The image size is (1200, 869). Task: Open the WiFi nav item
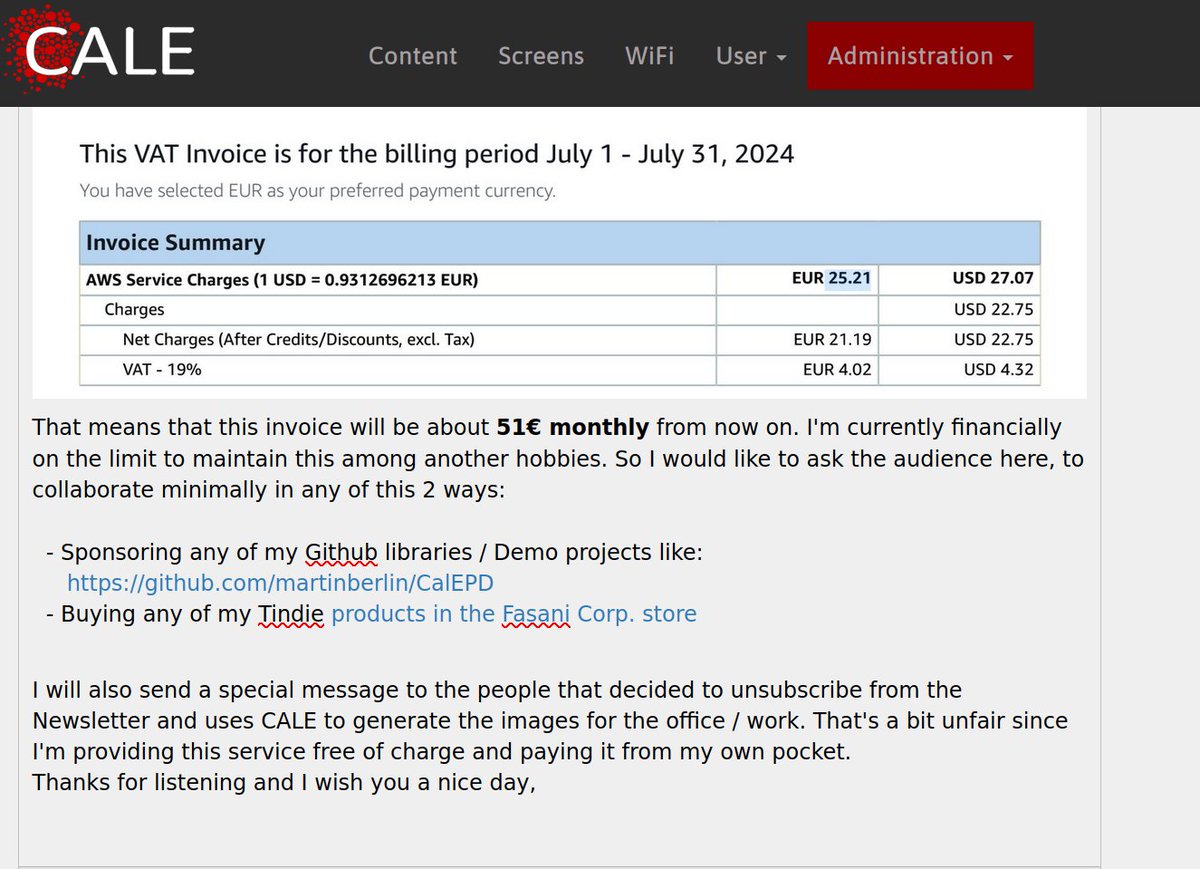tap(649, 56)
